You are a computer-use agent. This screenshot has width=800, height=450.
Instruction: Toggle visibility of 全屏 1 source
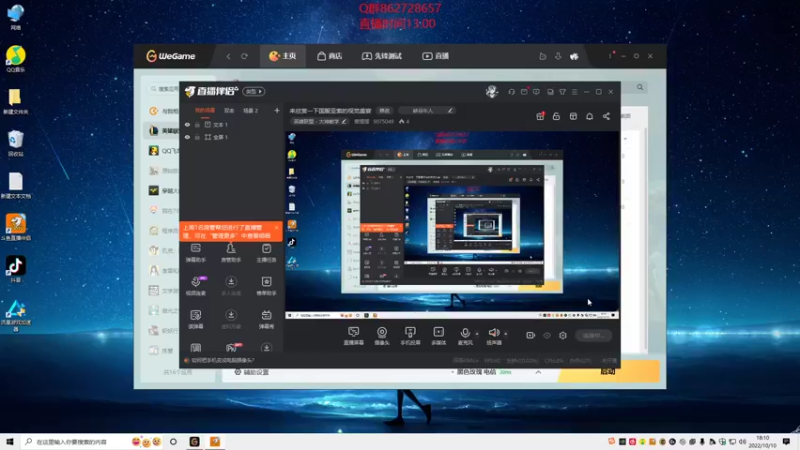pyautogui.click(x=187, y=137)
